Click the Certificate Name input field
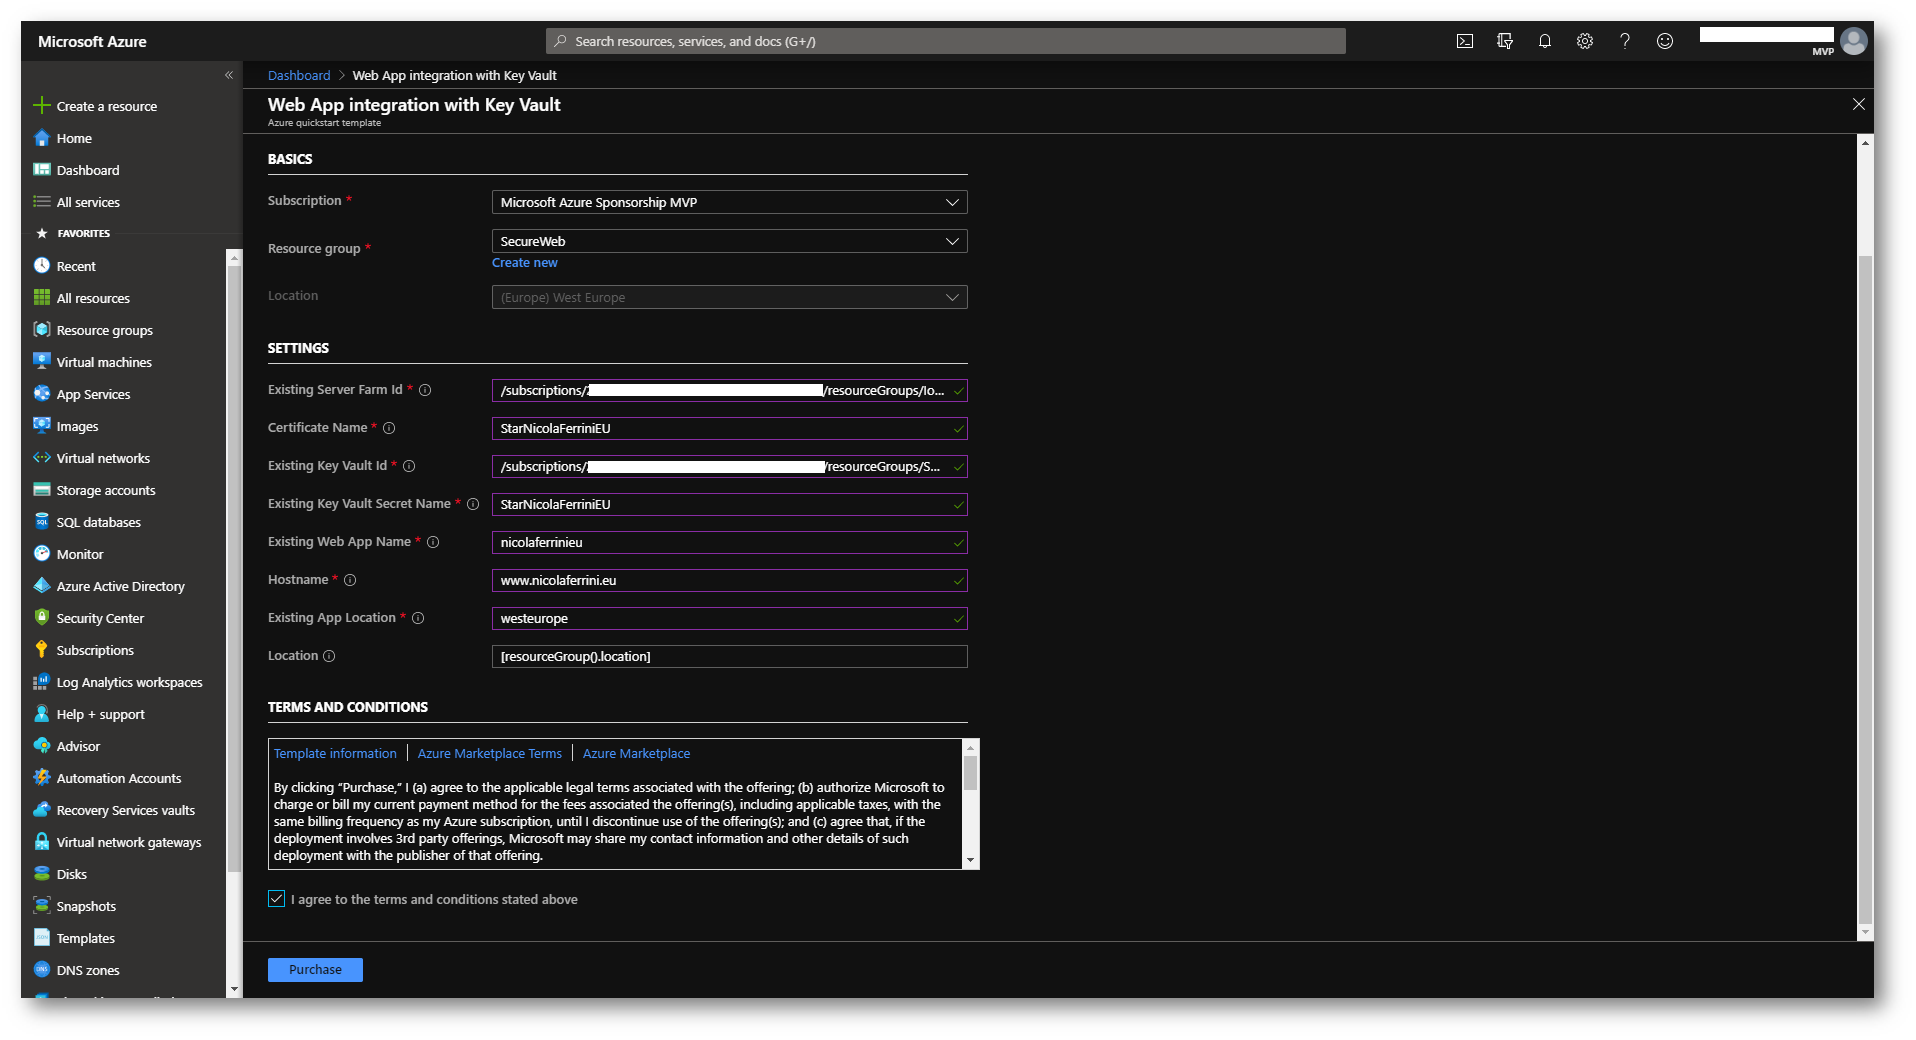The image size is (1916, 1040). [729, 428]
